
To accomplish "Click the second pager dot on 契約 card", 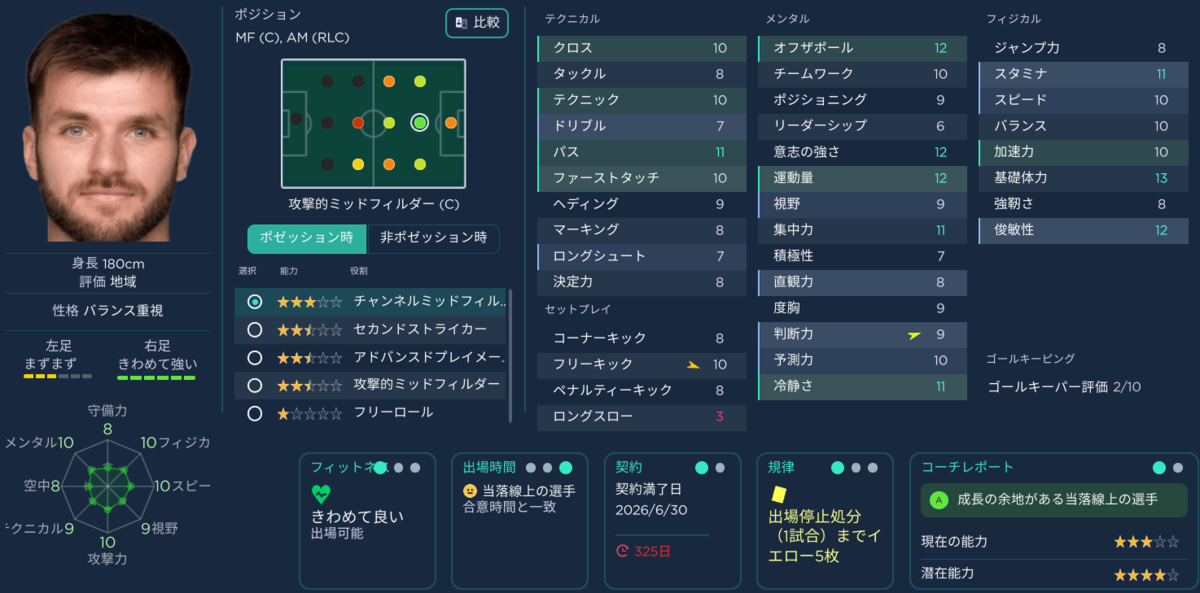I will (718, 467).
